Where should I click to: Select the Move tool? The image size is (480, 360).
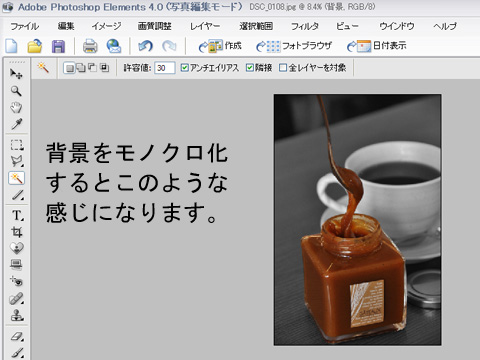pyautogui.click(x=16, y=74)
